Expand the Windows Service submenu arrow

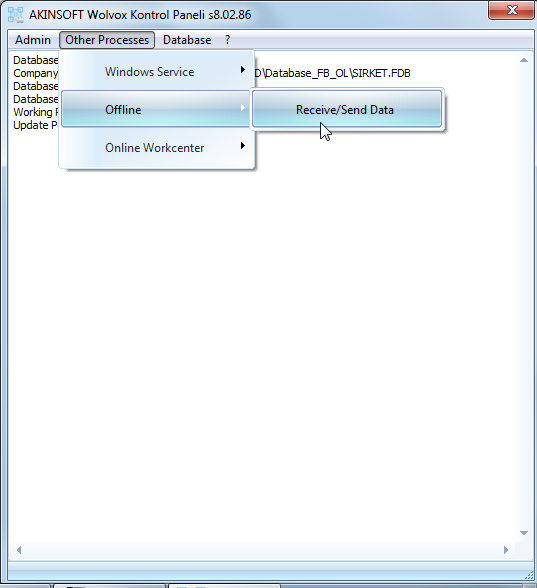[243, 70]
